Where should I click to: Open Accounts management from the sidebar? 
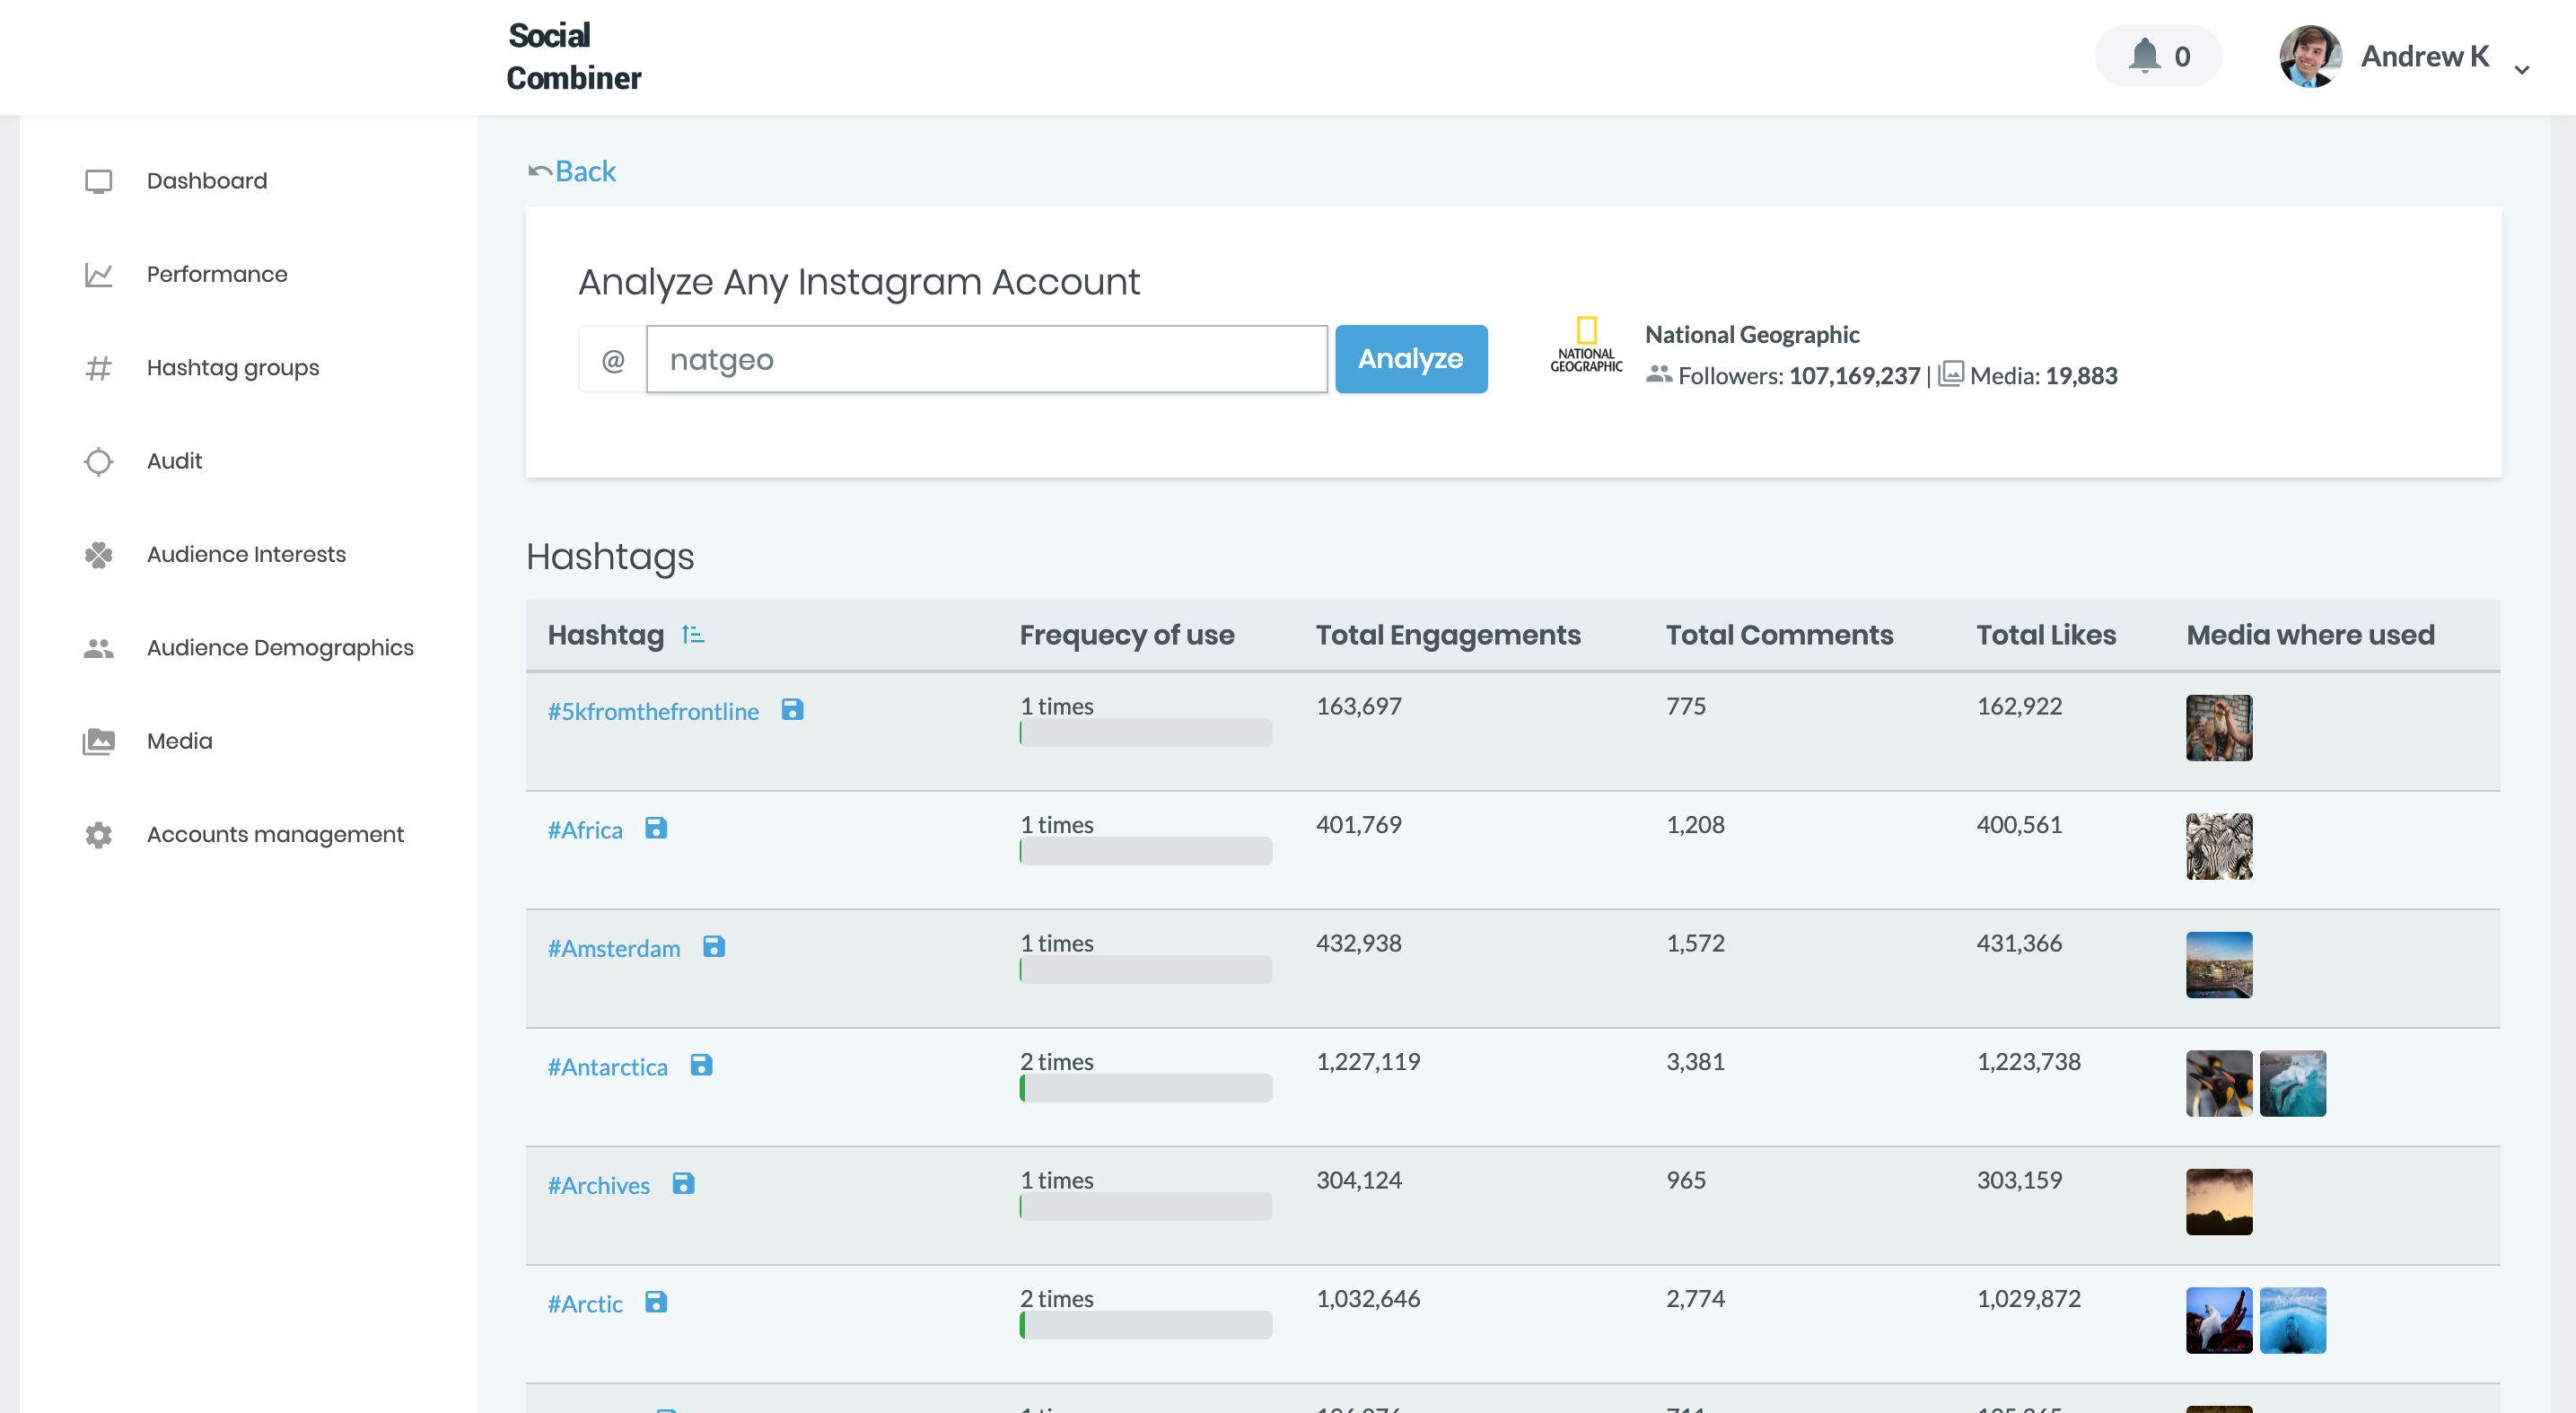coord(275,834)
